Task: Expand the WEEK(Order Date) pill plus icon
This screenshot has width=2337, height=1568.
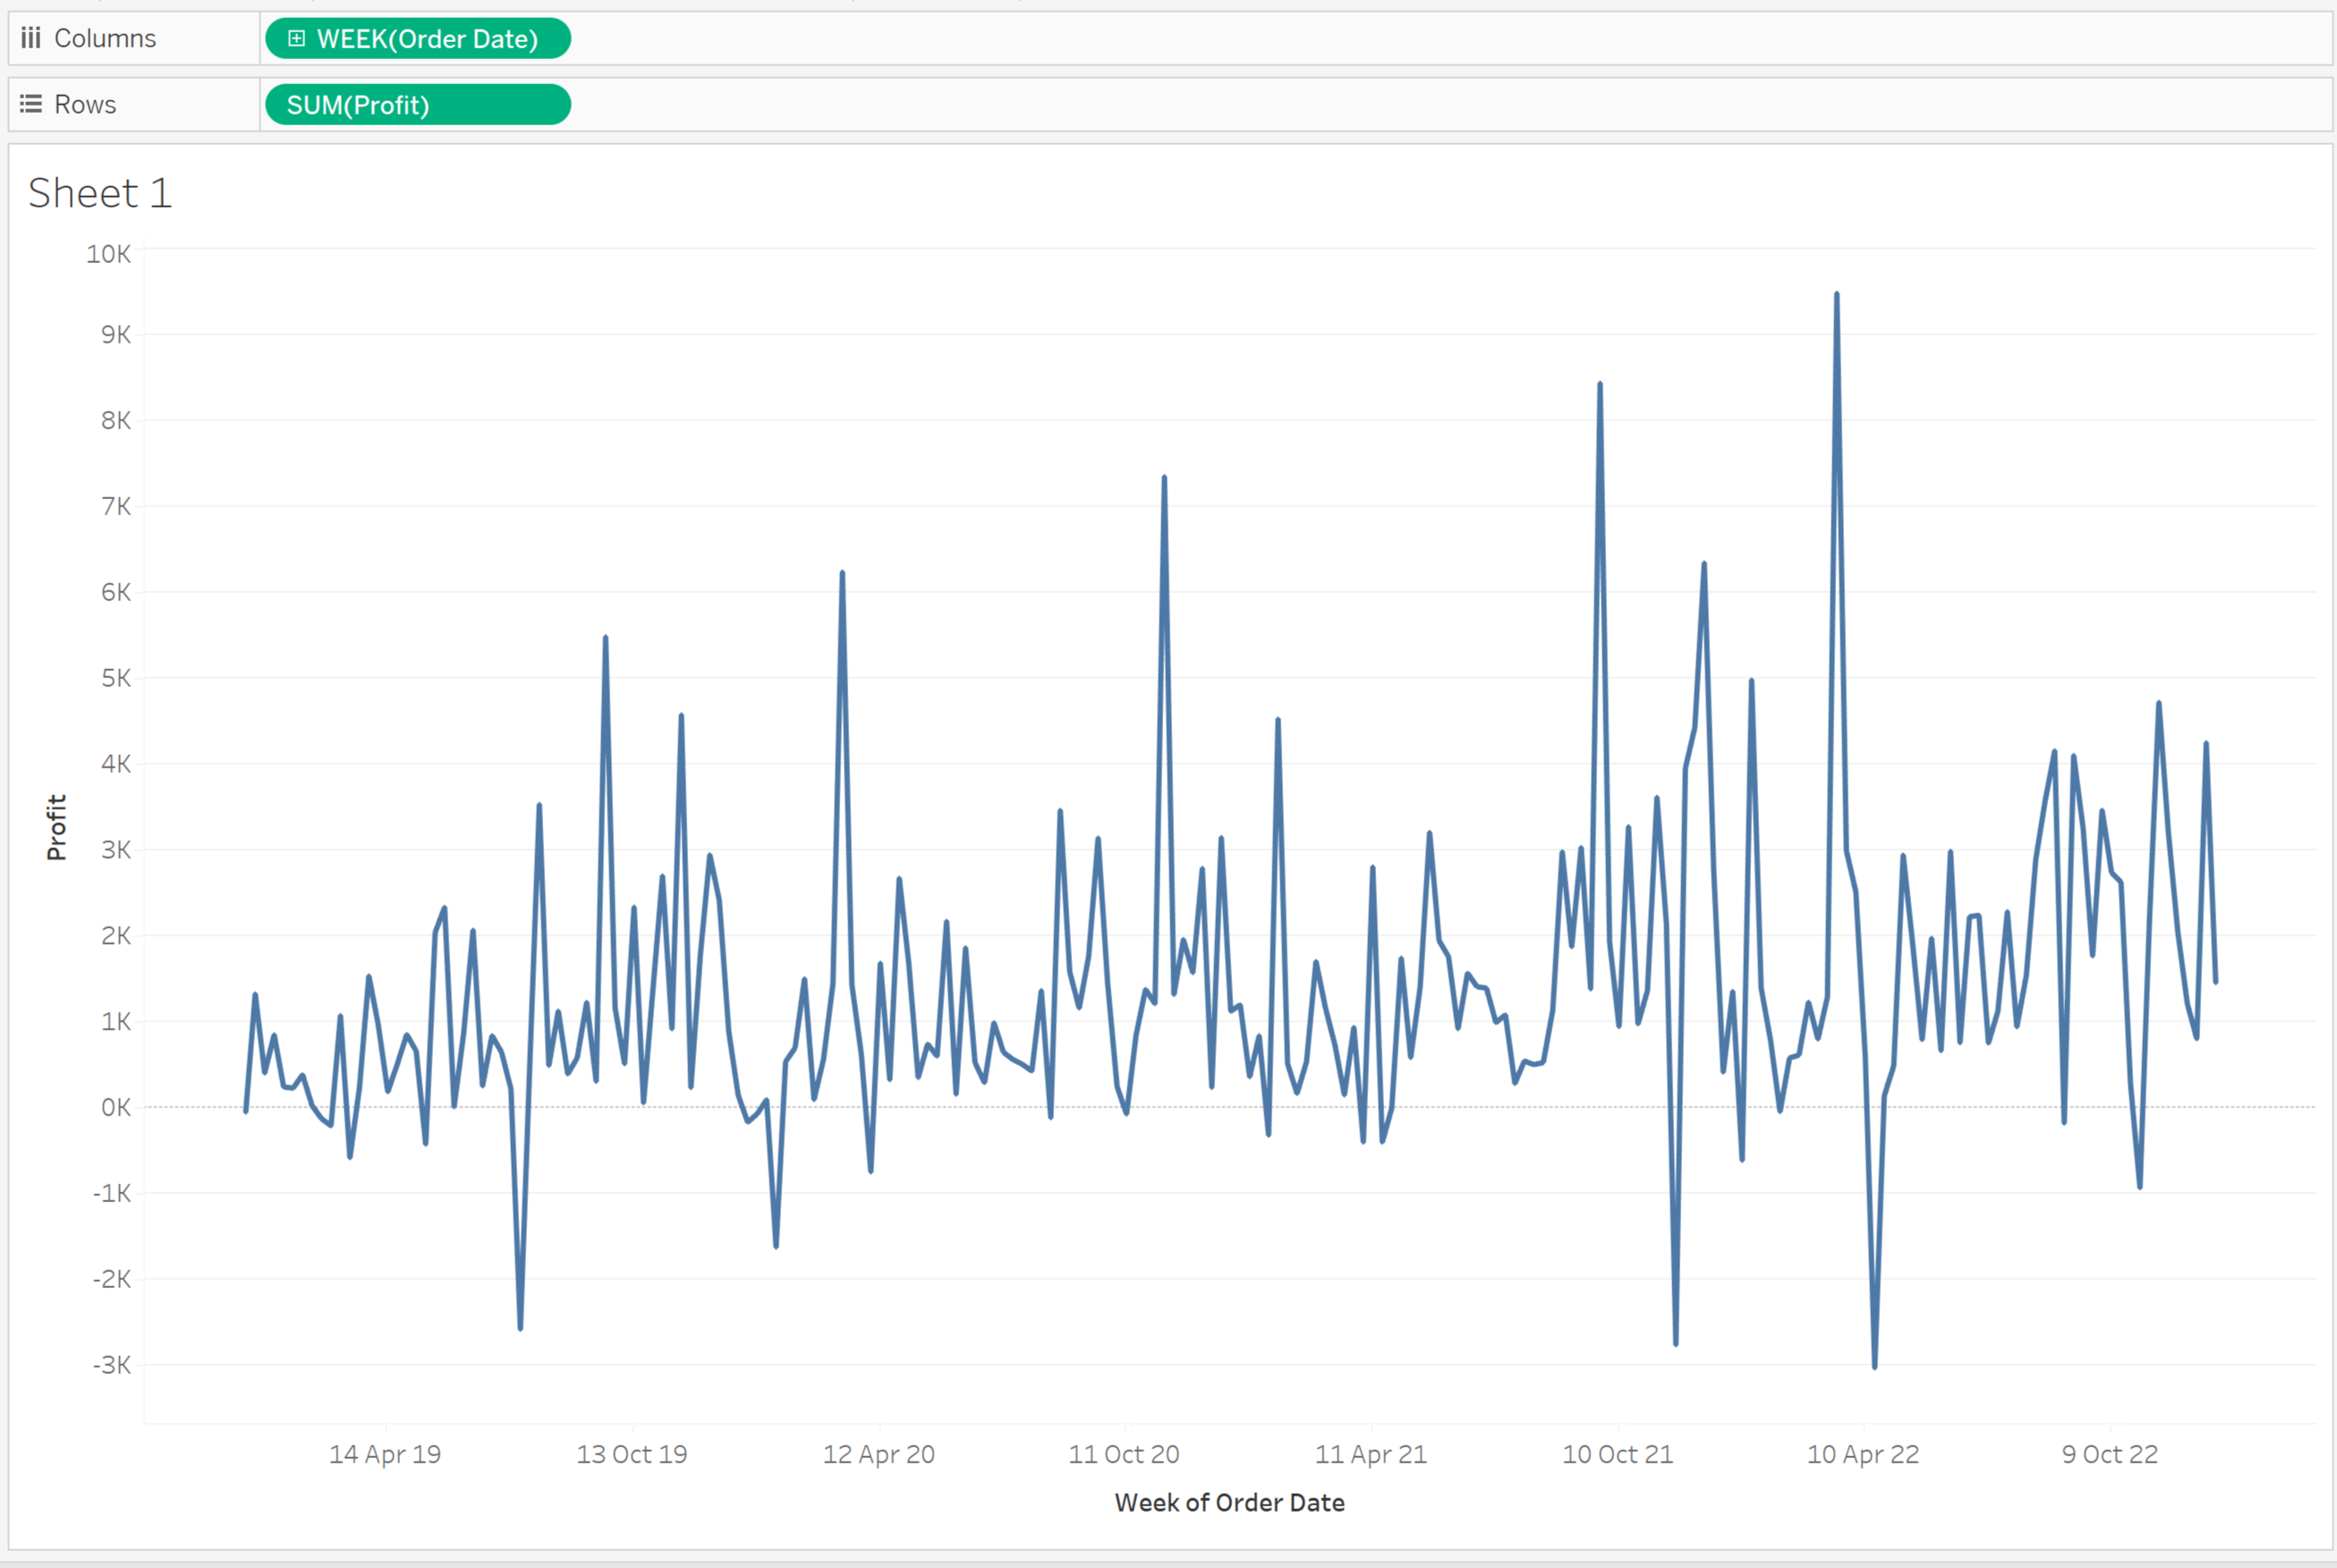Action: tap(296, 38)
